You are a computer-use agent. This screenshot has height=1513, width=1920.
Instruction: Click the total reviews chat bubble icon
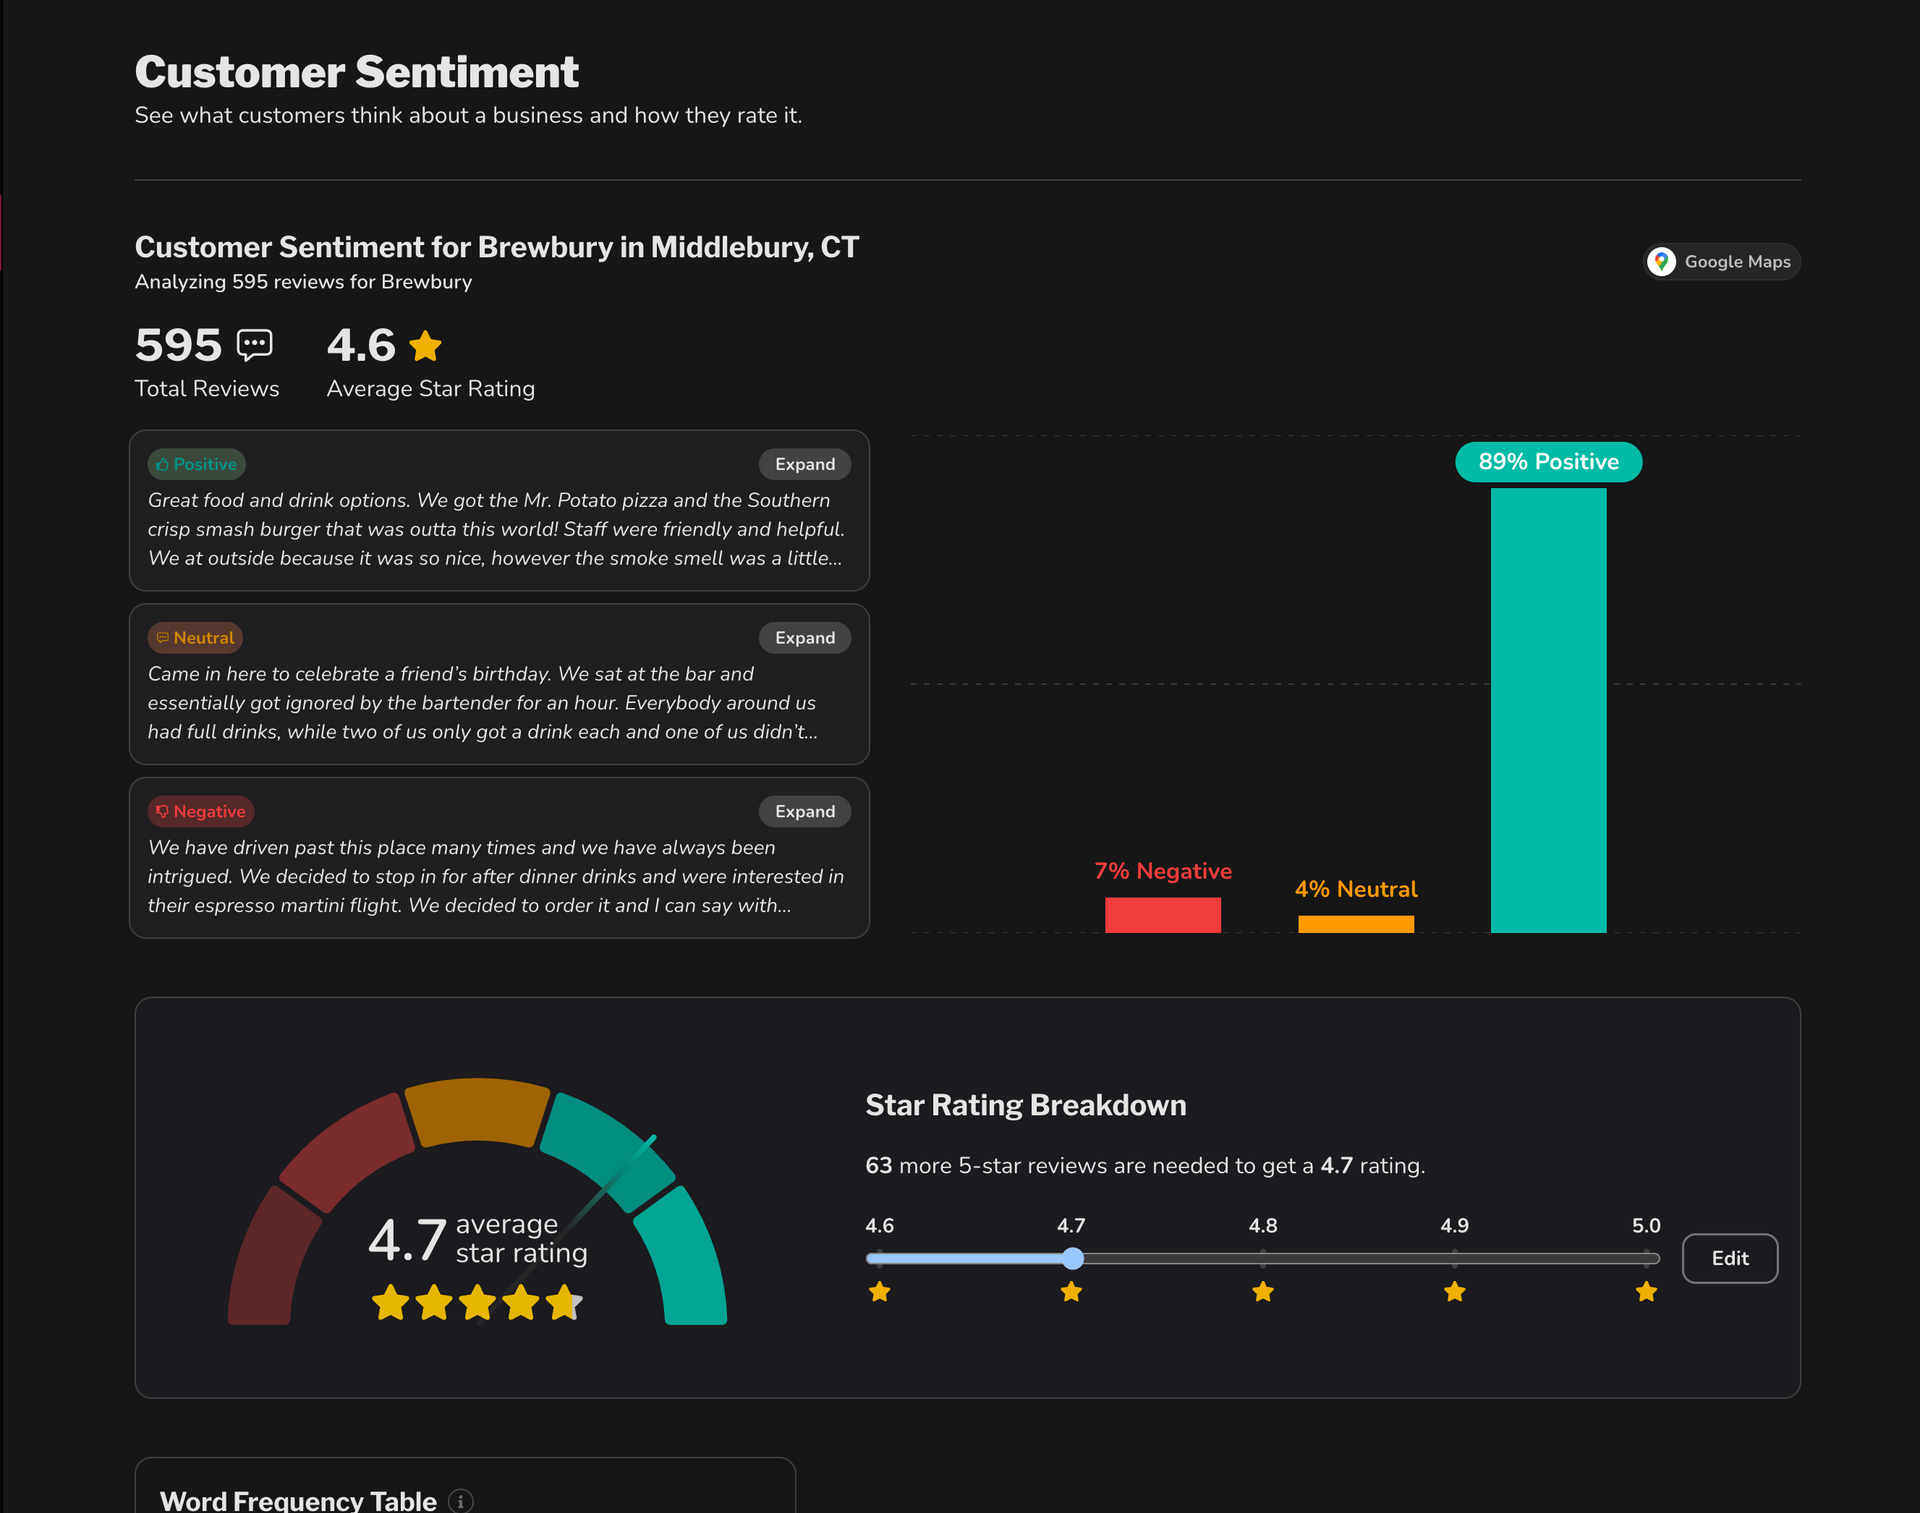254,345
